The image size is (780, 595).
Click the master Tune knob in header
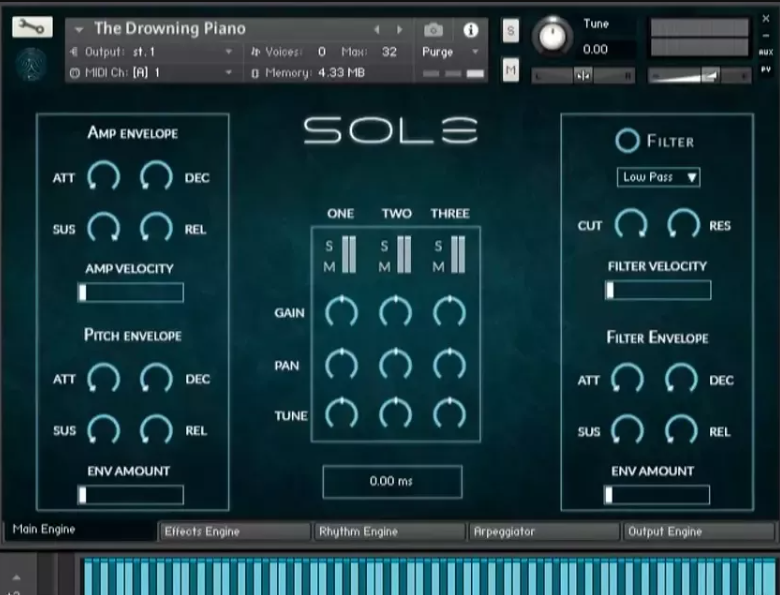[x=552, y=36]
